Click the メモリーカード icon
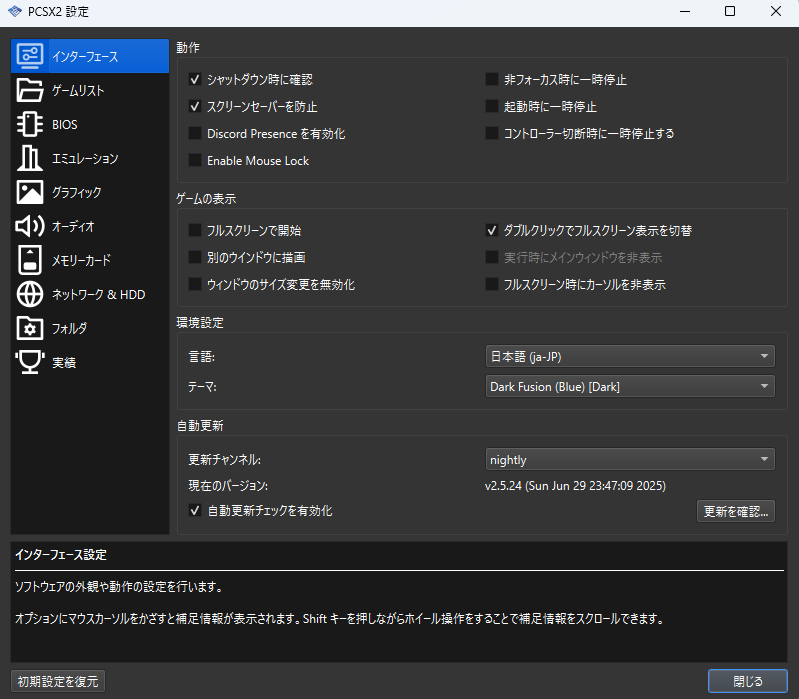799x699 pixels. [30, 260]
